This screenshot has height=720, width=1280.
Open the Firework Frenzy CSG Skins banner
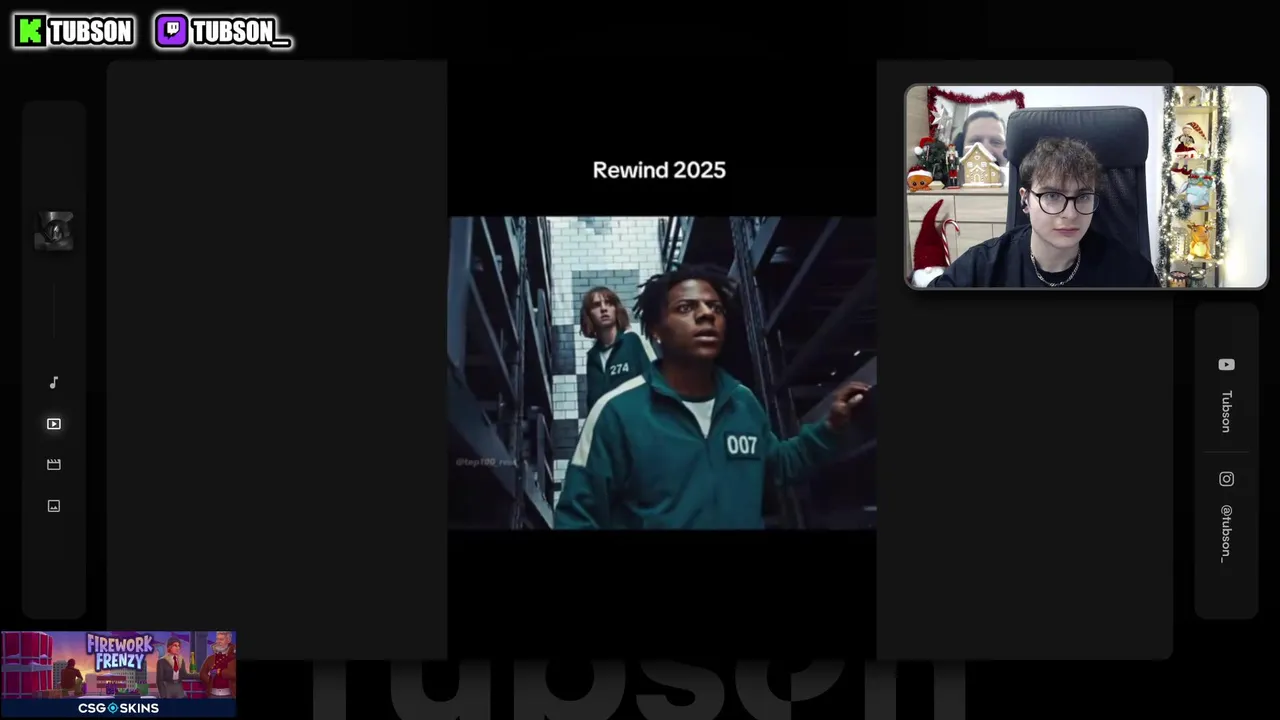tap(118, 673)
